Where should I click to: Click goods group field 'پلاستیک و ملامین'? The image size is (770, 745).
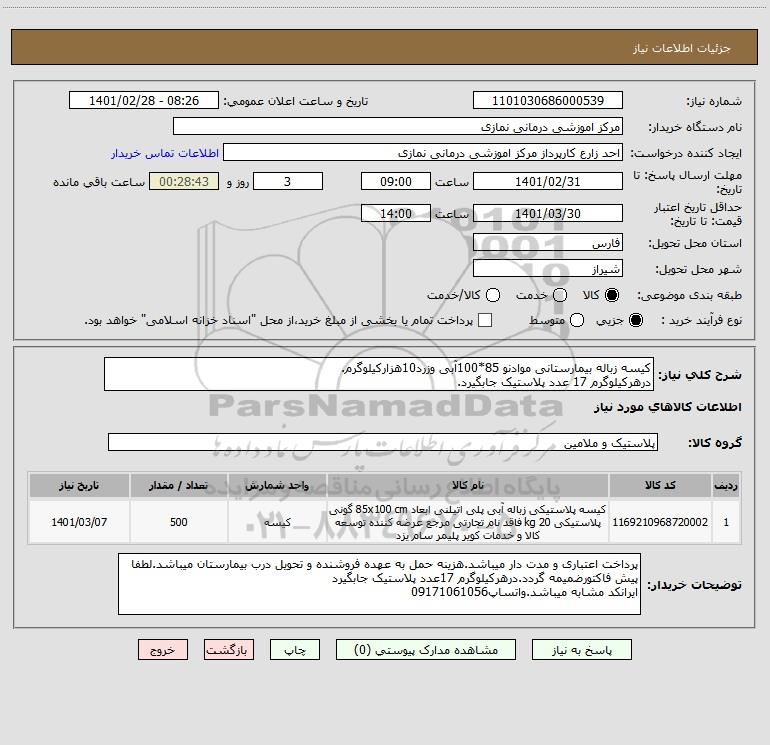[x=383, y=442]
